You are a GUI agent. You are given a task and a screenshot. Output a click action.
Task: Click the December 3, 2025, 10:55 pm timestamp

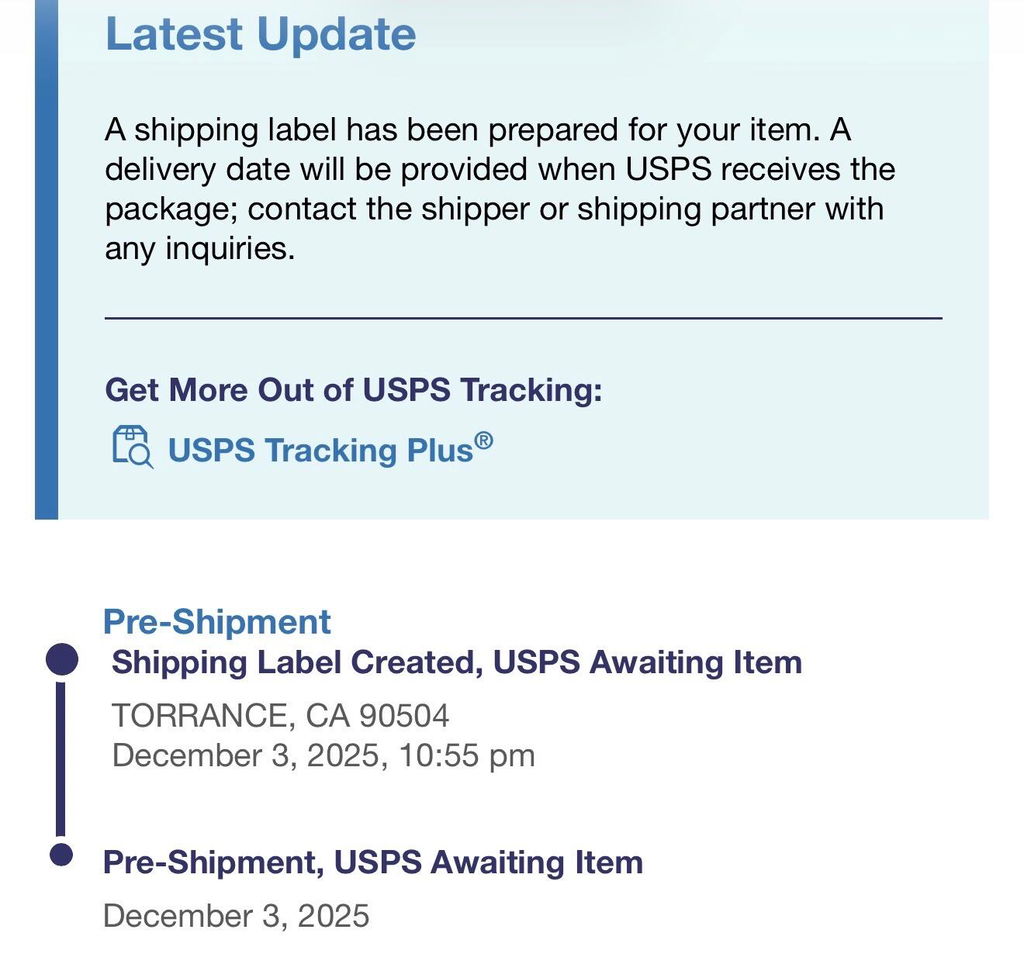[323, 756]
